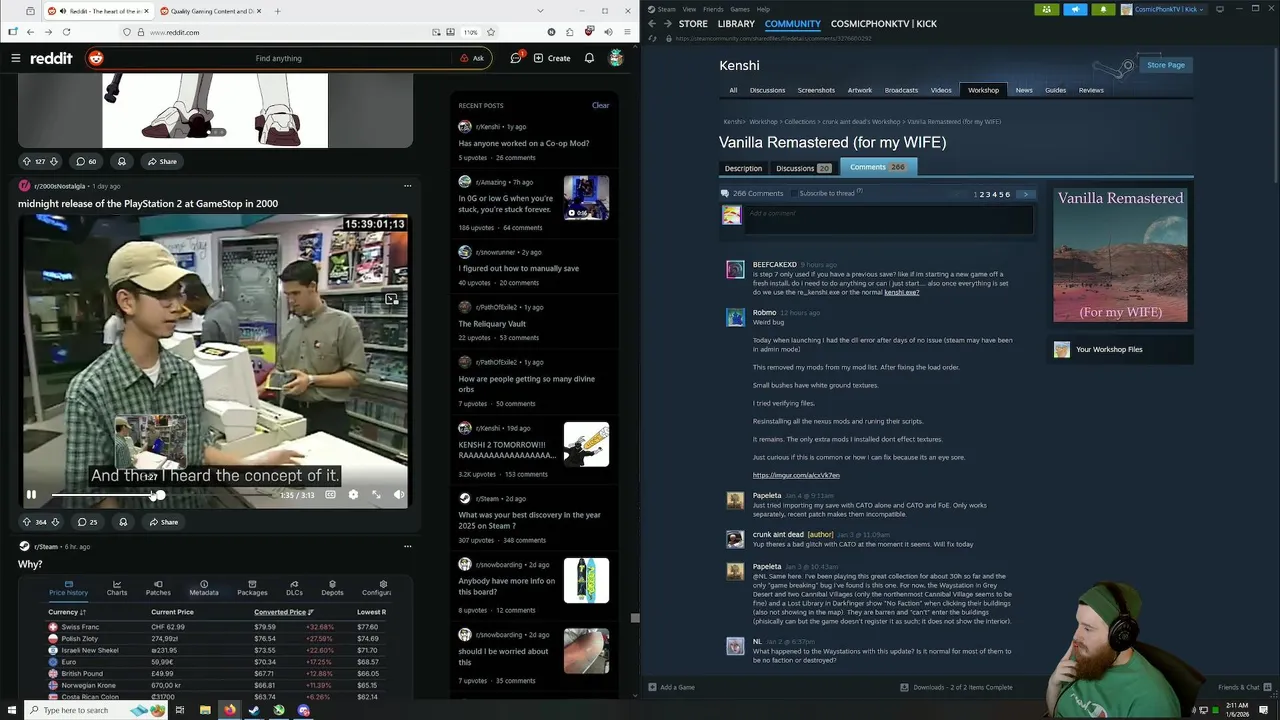Screen dimensions: 1280x720
Task: Toggle closed captions on Reddit video
Action: 330,494
